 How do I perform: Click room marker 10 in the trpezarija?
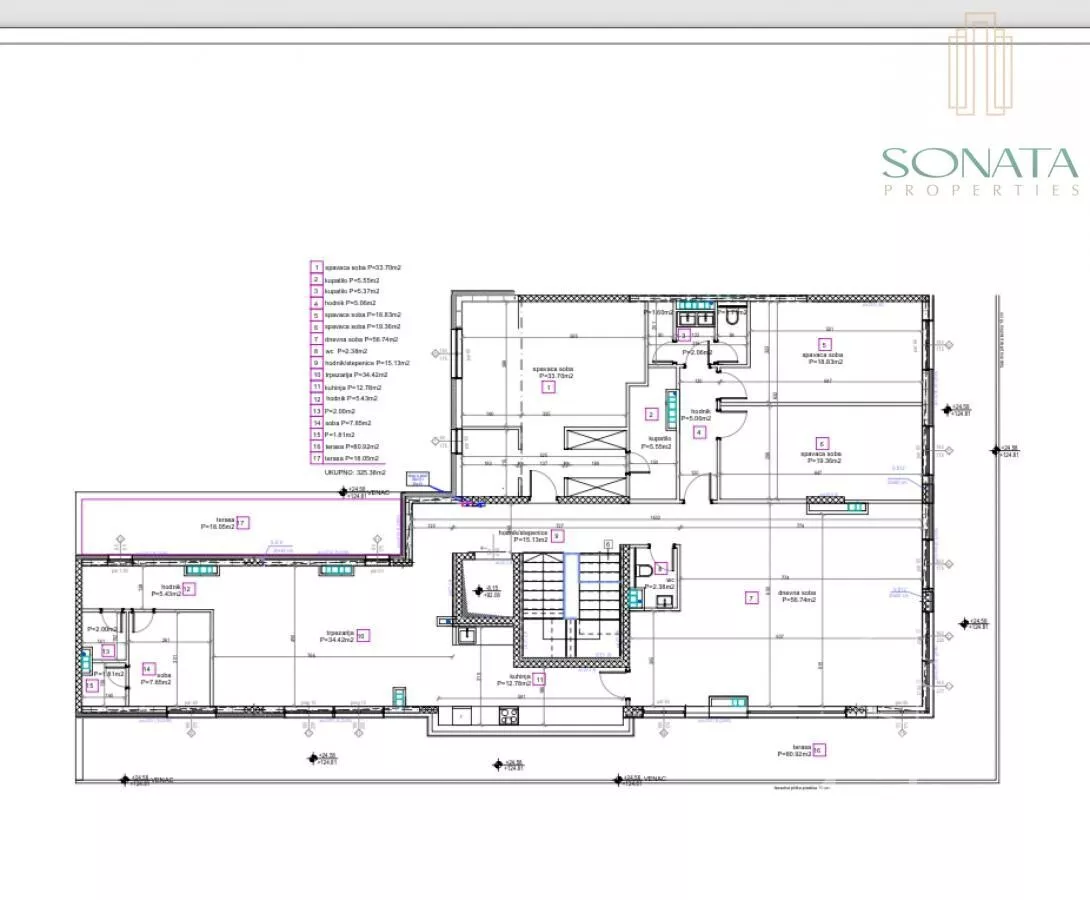tap(362, 634)
